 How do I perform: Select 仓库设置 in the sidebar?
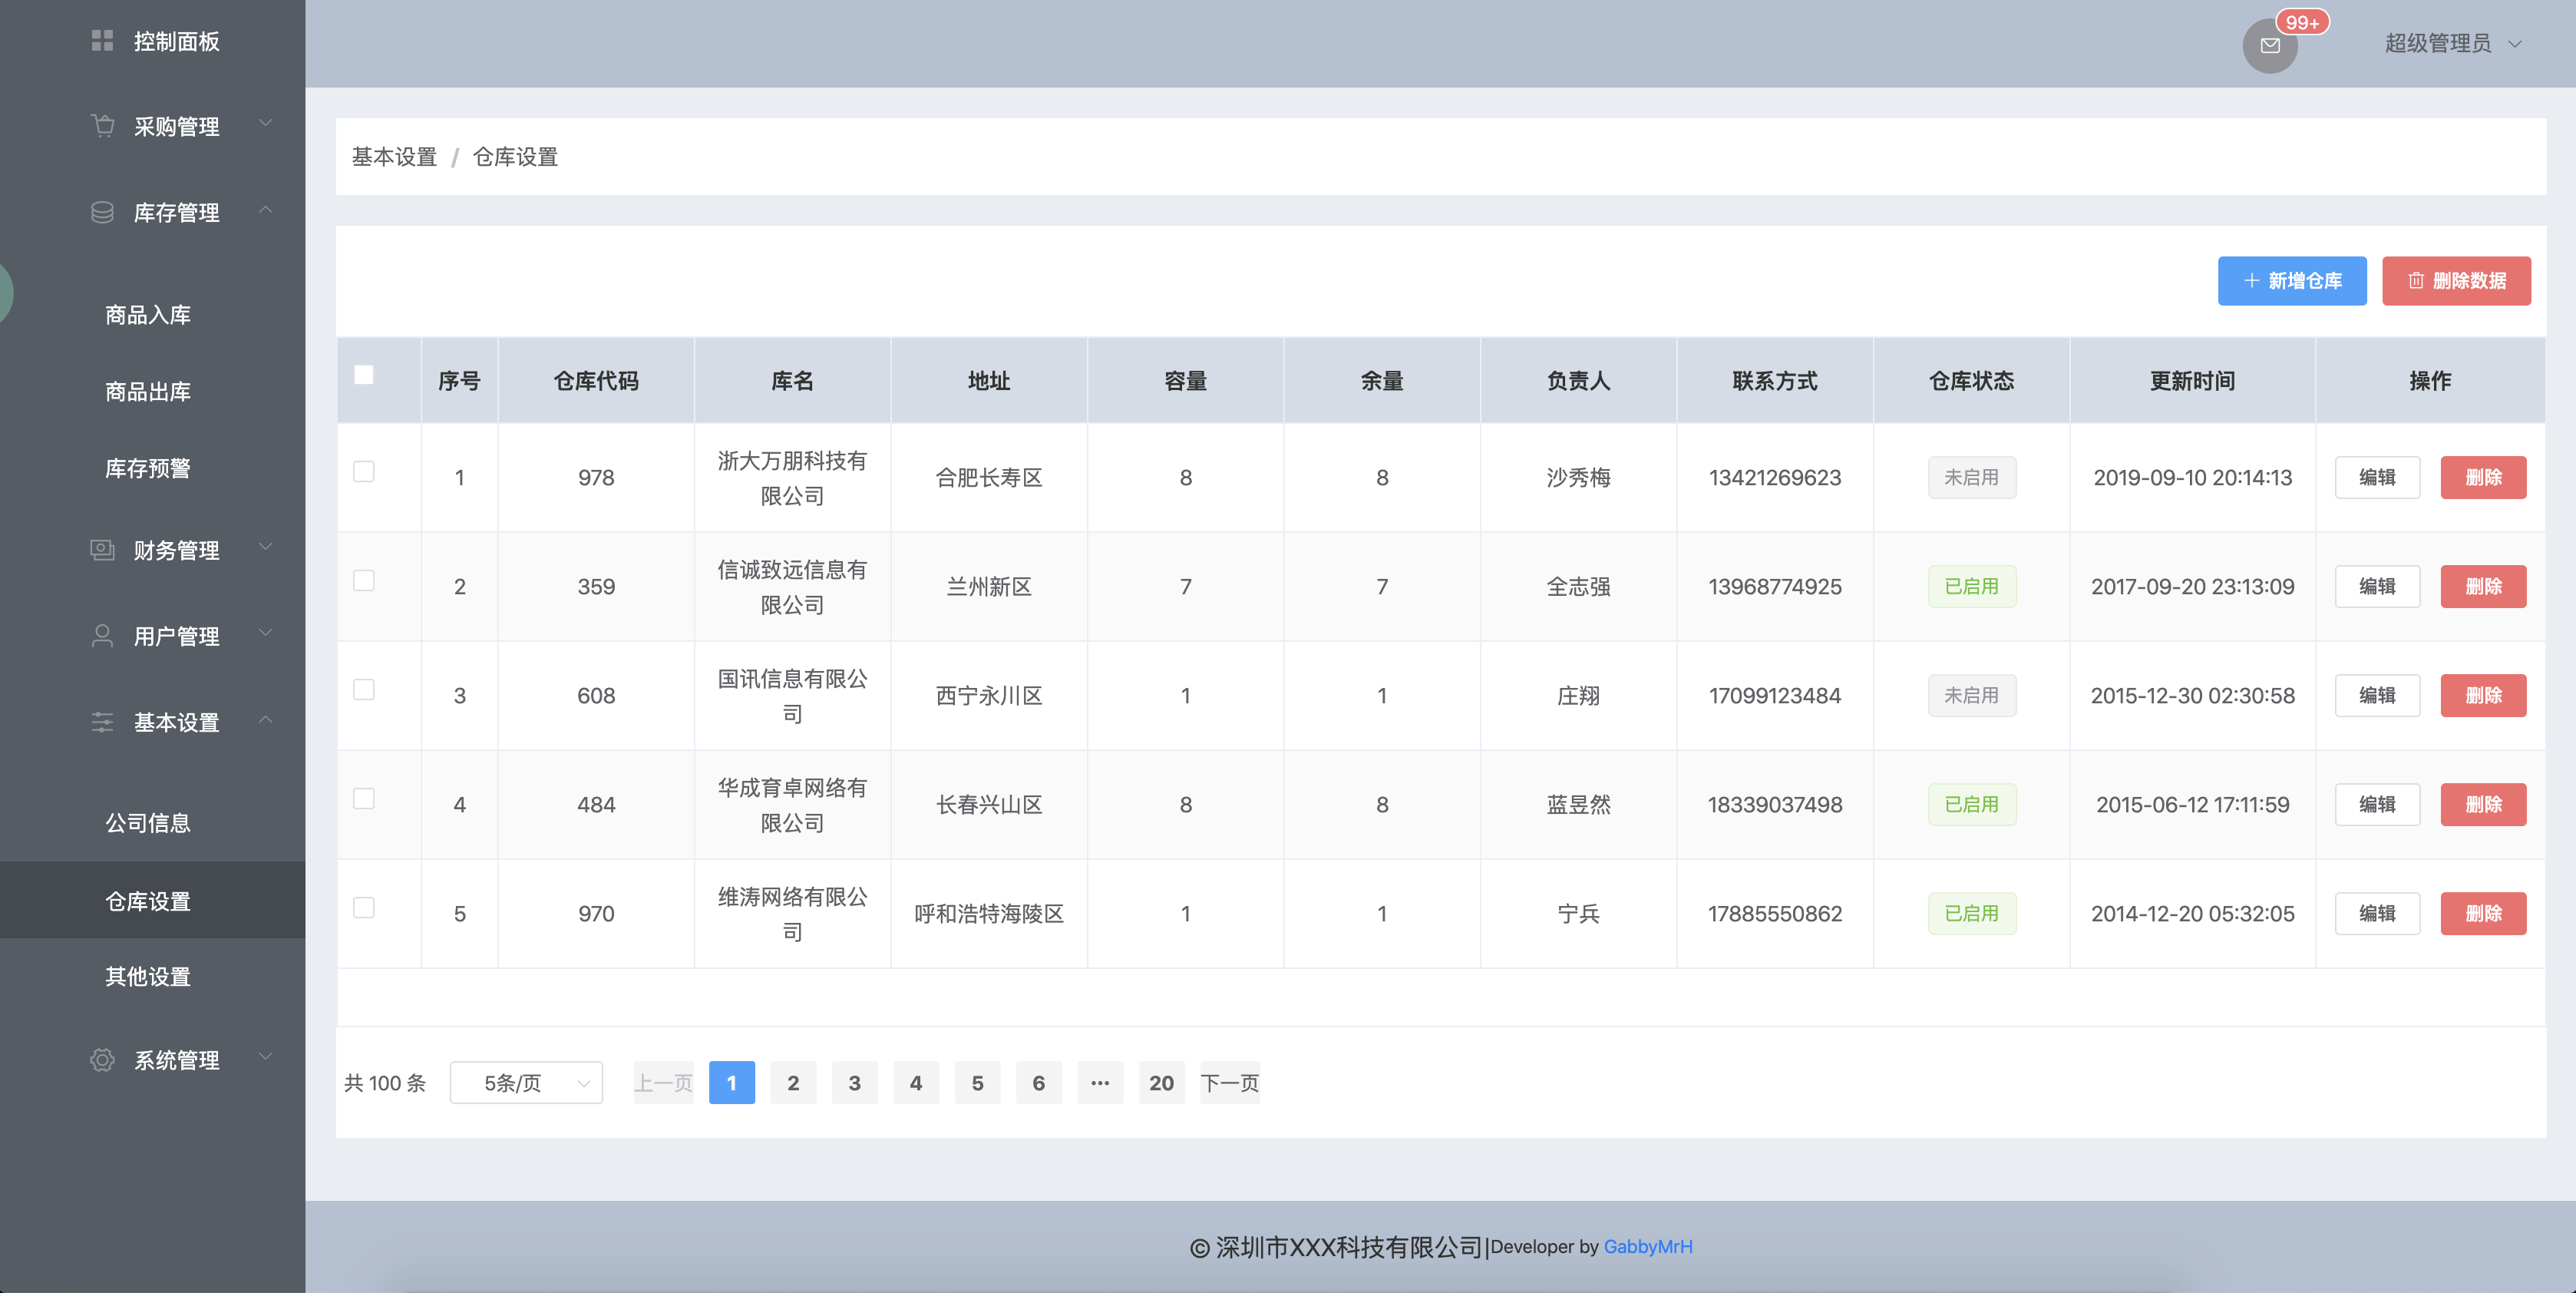tap(152, 901)
